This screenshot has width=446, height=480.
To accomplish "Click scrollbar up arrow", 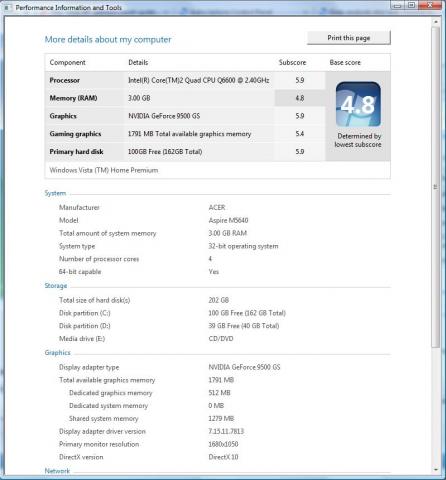I will click(x=436, y=22).
